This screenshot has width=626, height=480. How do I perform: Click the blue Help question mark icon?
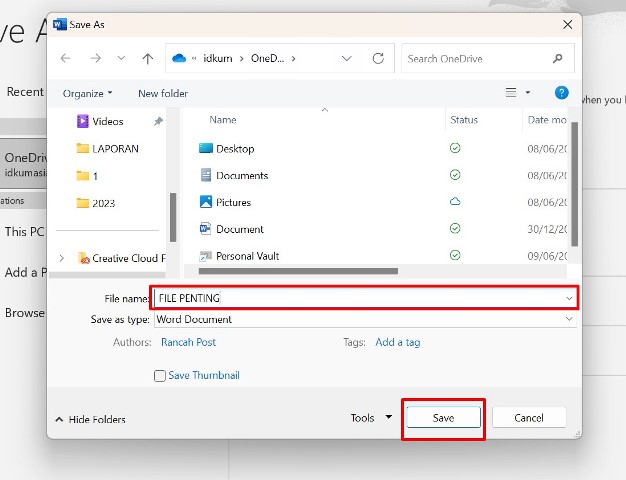click(561, 93)
